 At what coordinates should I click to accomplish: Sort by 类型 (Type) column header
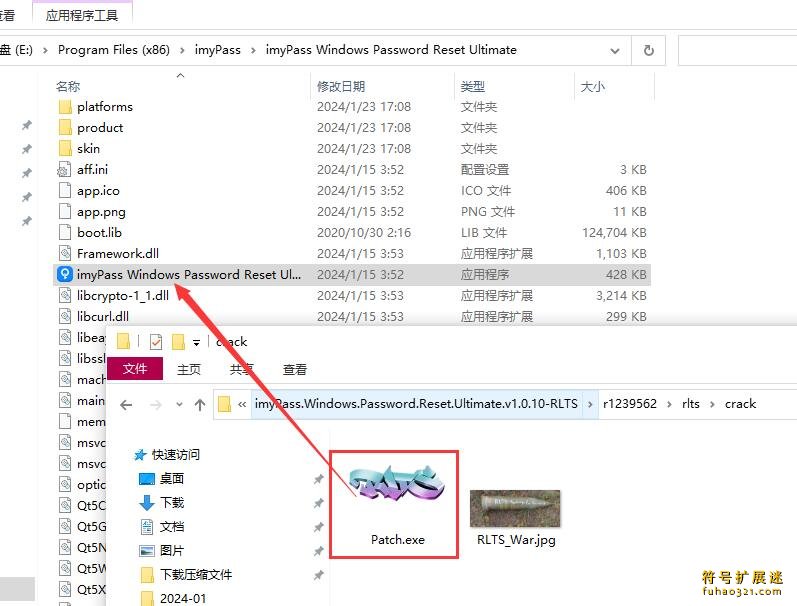(x=472, y=86)
